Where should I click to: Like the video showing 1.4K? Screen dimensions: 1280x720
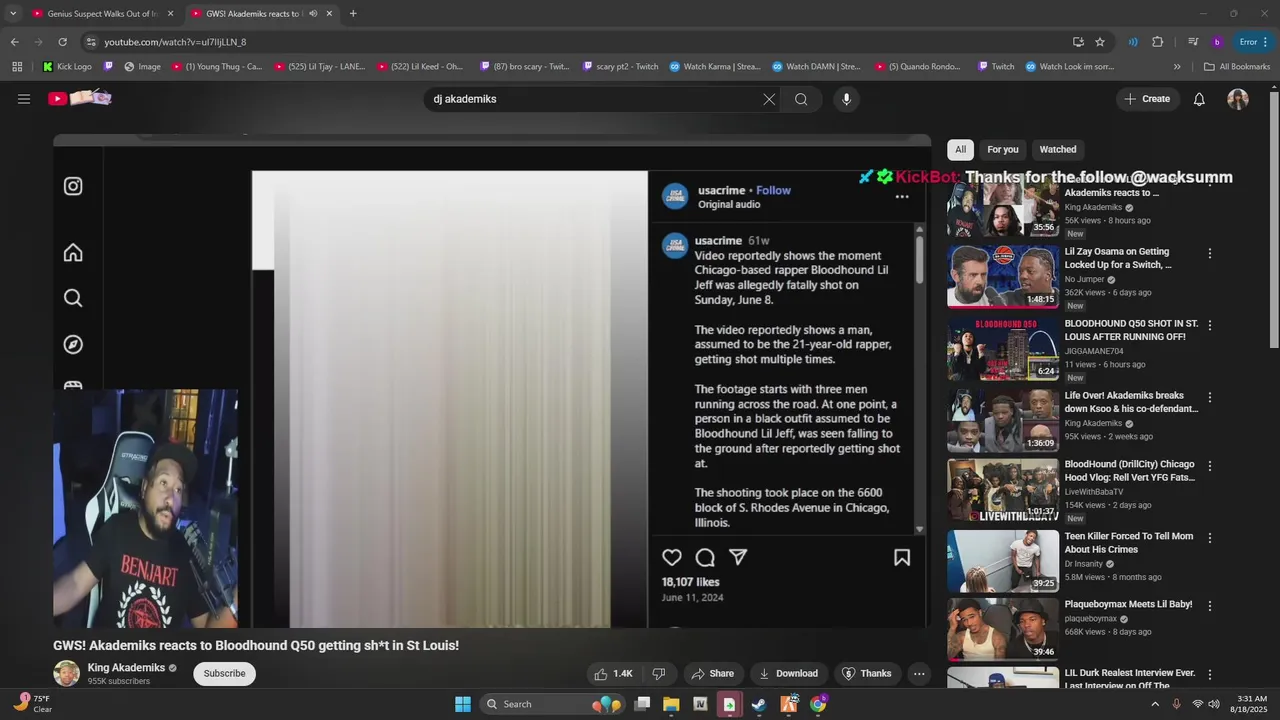click(x=614, y=674)
